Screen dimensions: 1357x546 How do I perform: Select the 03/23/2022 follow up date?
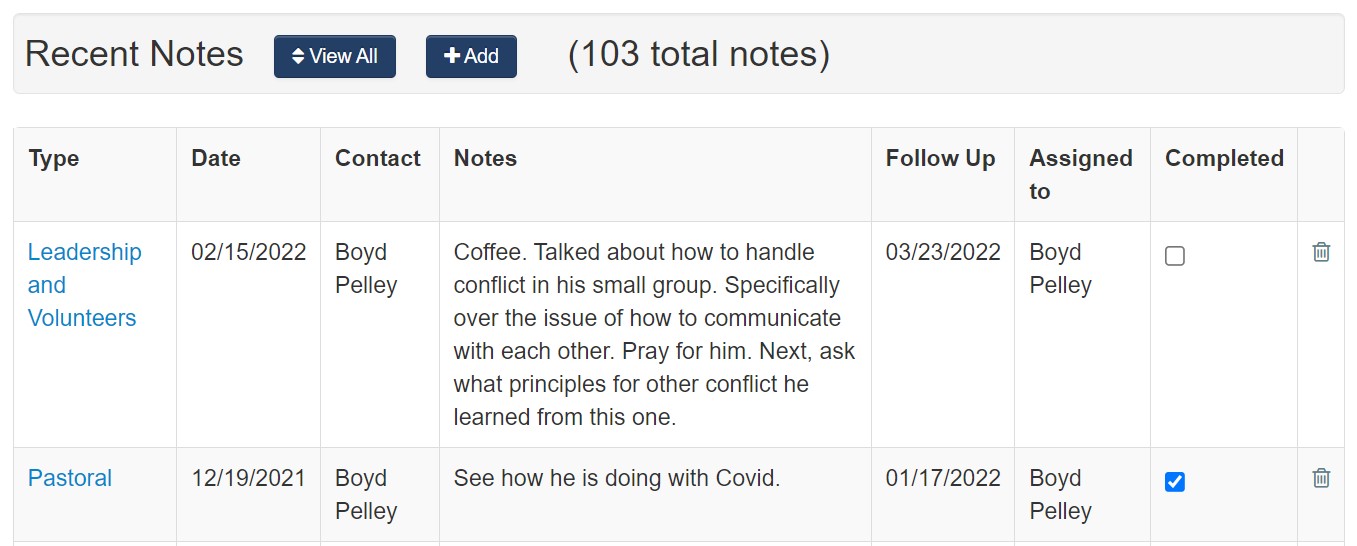coord(943,252)
